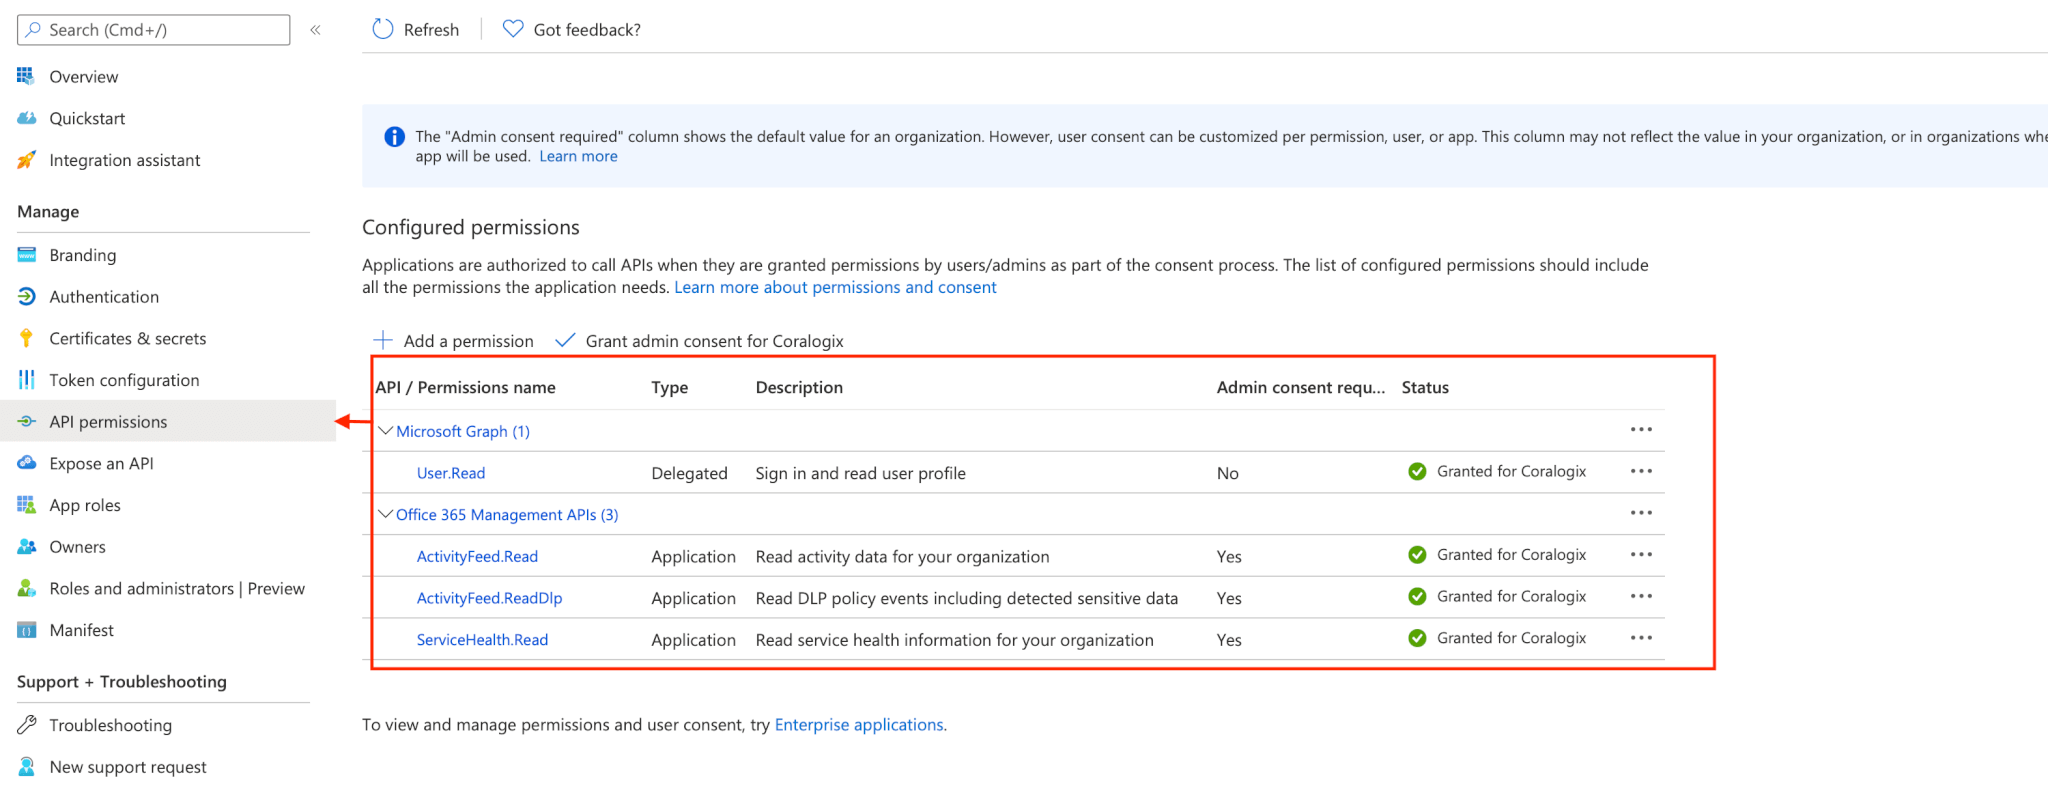Click Add a permission
2048x810 pixels.
pyautogui.click(x=453, y=341)
